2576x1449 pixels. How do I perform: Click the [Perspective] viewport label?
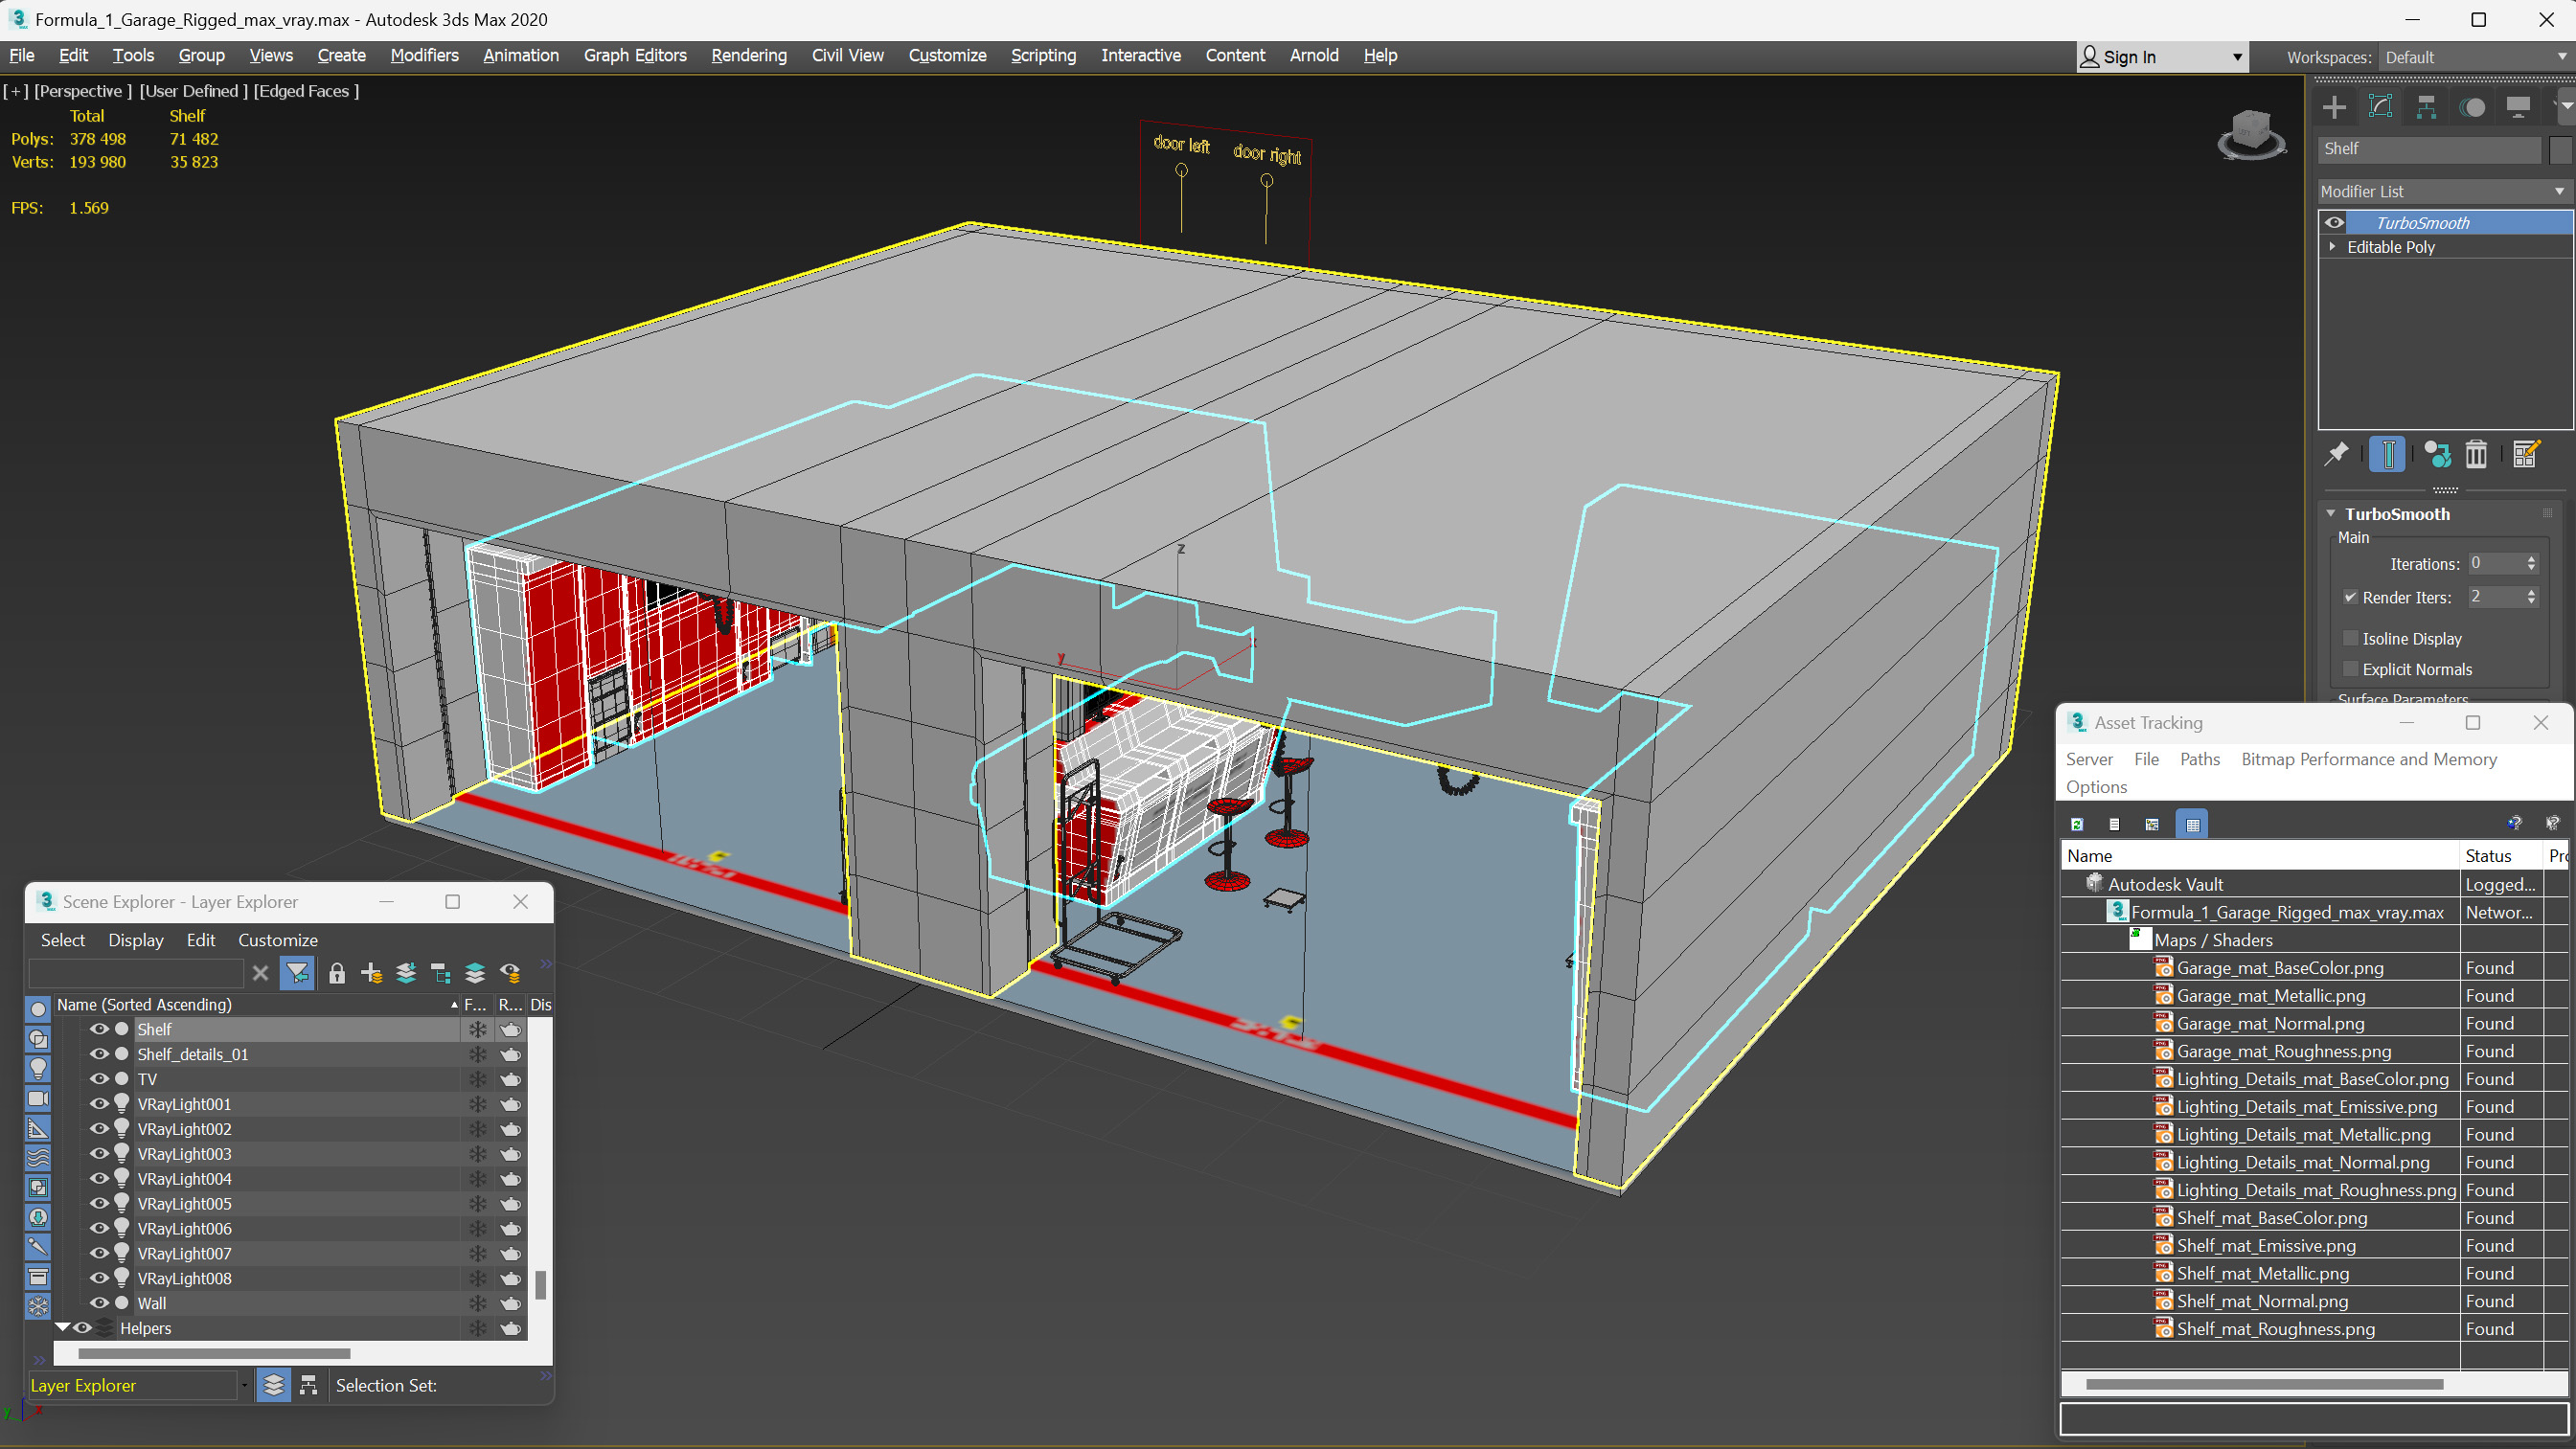(x=82, y=91)
